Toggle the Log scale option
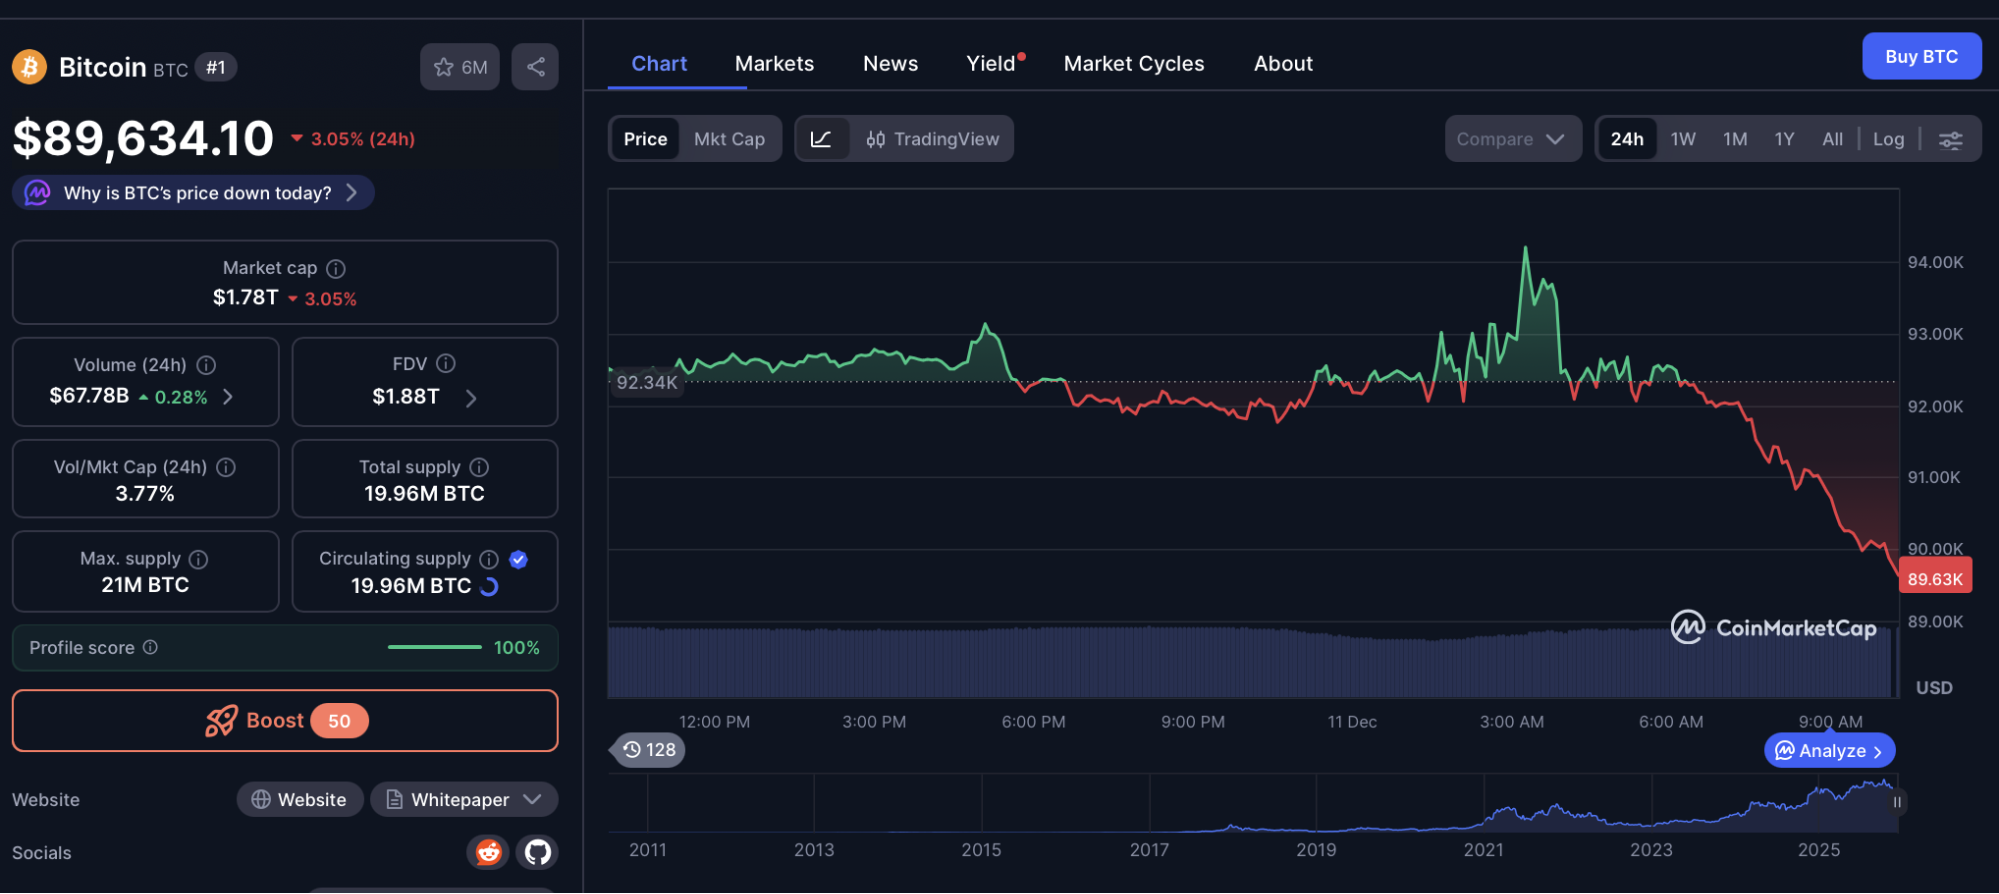The image size is (1999, 894). click(1888, 139)
